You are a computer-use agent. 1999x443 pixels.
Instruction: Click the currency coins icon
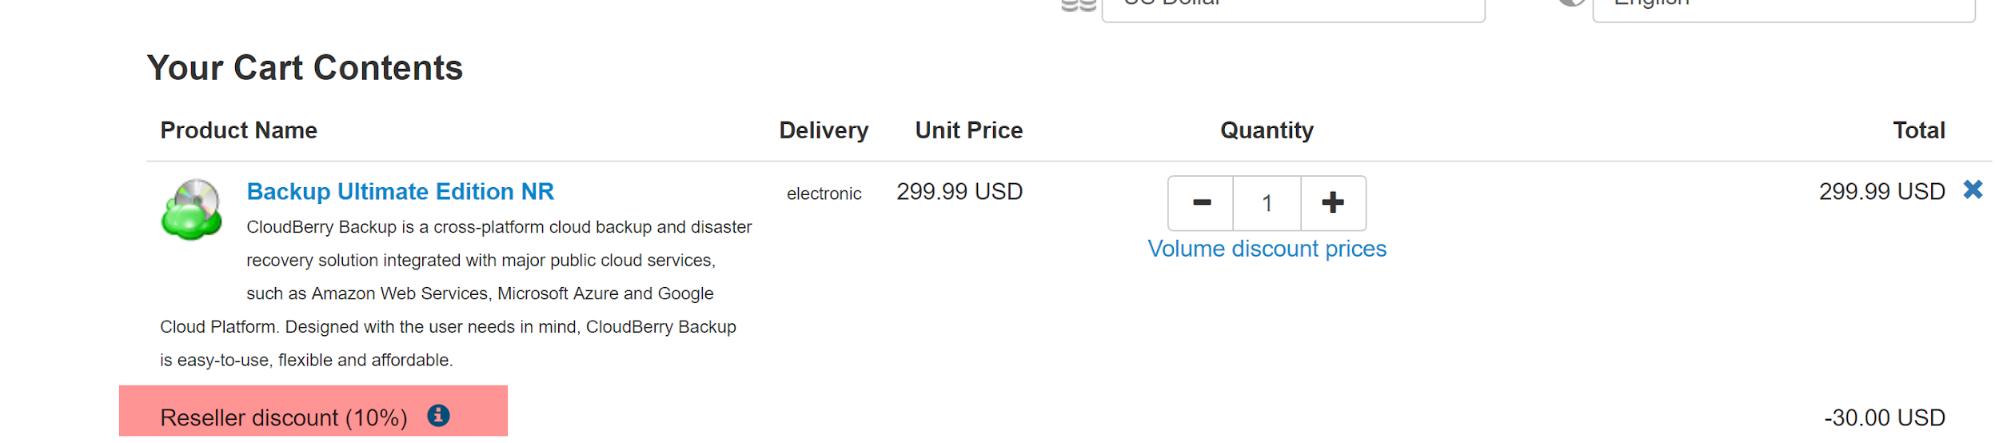point(1079,5)
